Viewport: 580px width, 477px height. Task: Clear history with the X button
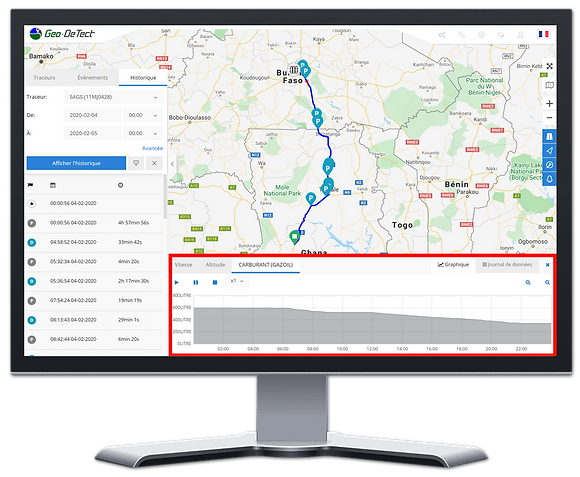click(155, 163)
